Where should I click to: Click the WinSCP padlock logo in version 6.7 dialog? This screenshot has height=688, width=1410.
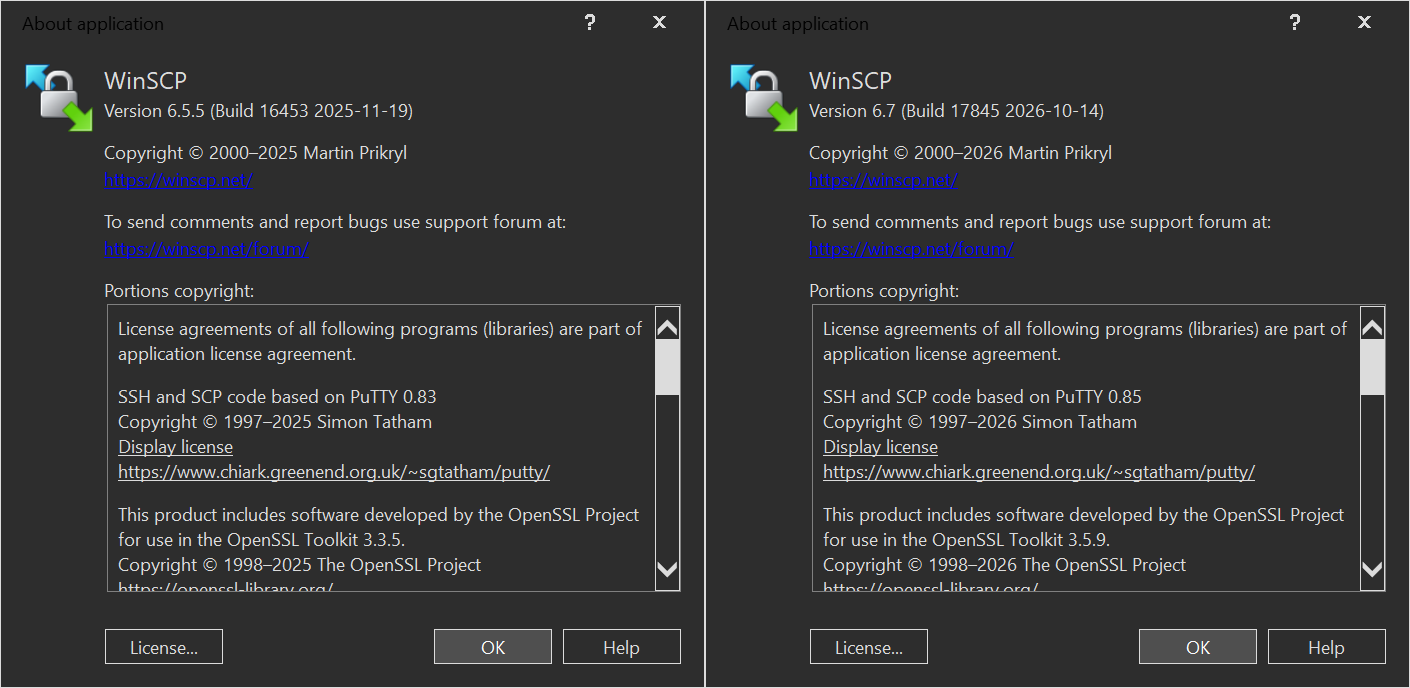tap(764, 98)
